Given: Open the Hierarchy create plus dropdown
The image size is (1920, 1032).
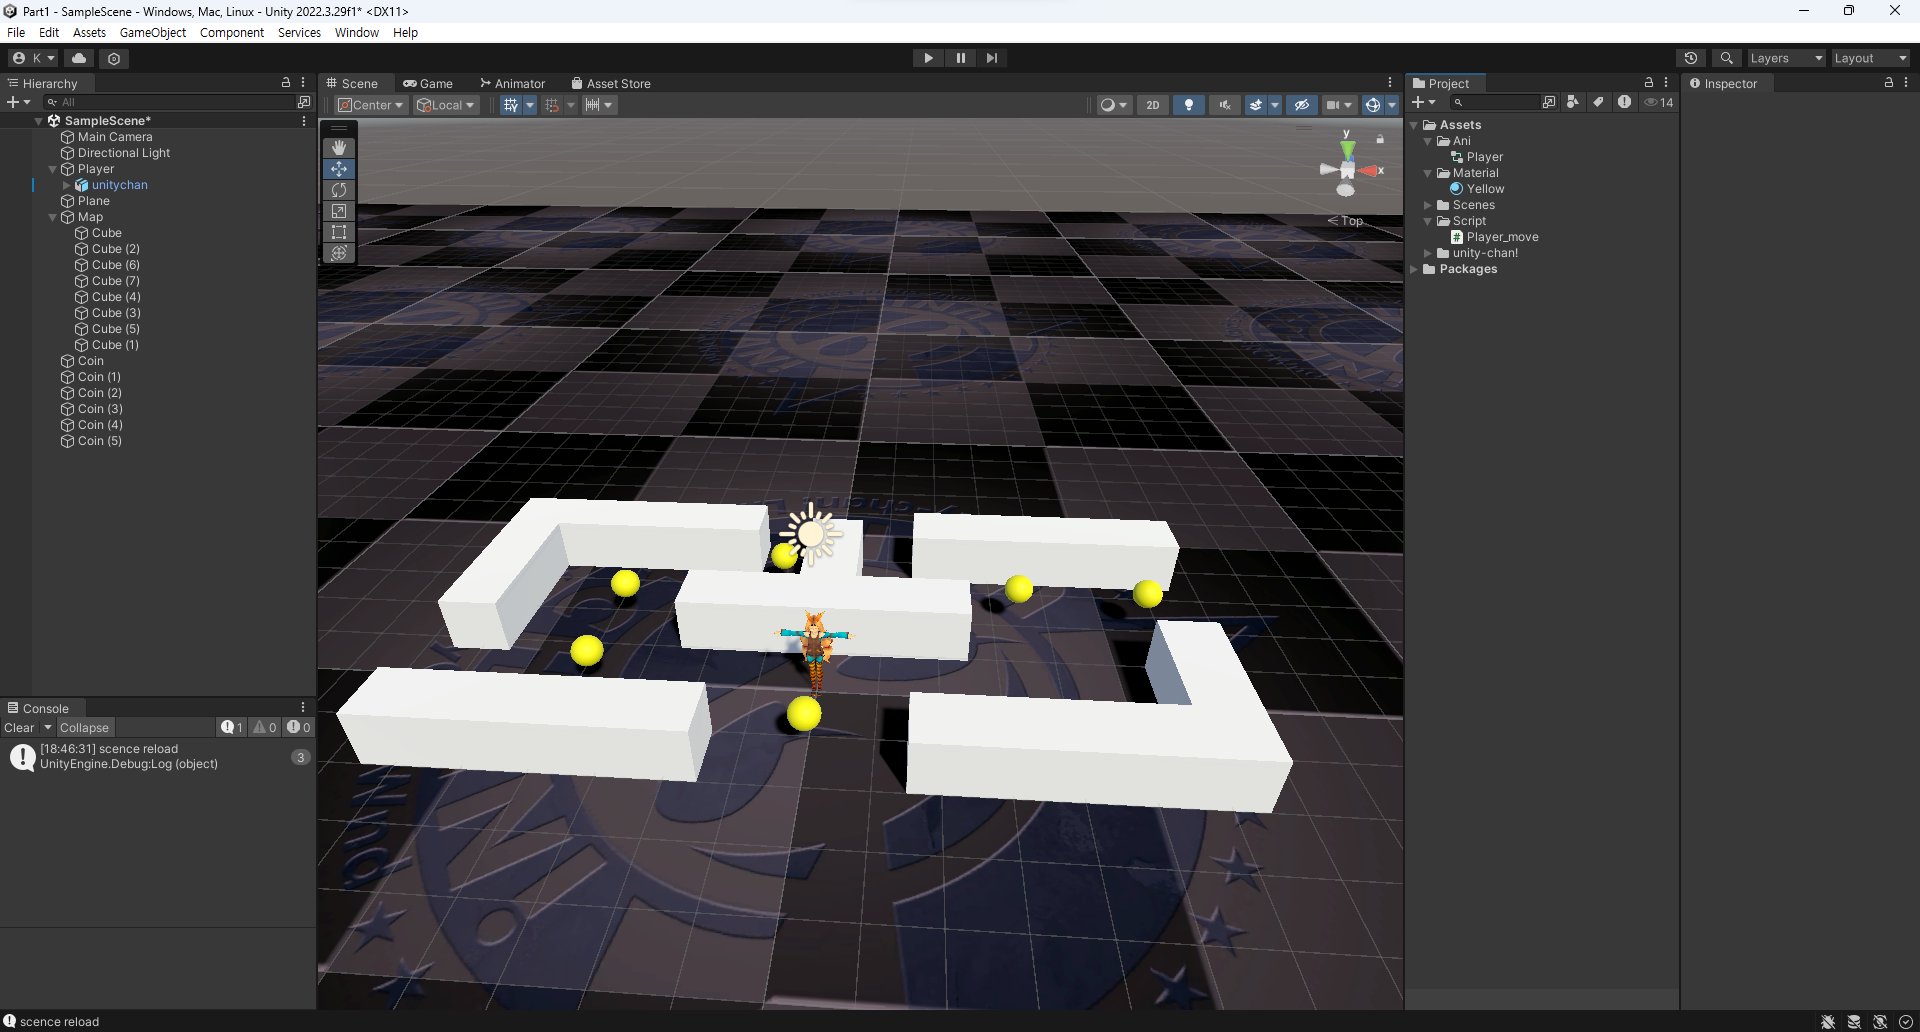Looking at the screenshot, I should 19,102.
